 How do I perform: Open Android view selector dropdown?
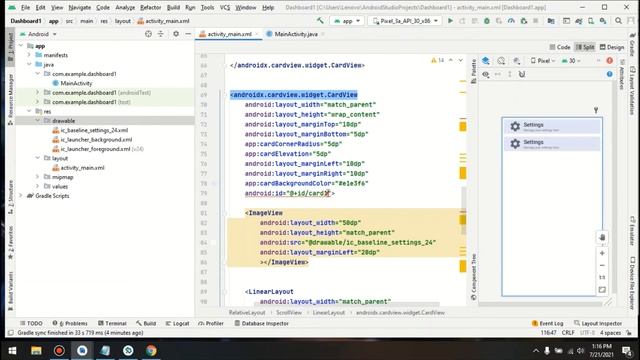(38, 34)
